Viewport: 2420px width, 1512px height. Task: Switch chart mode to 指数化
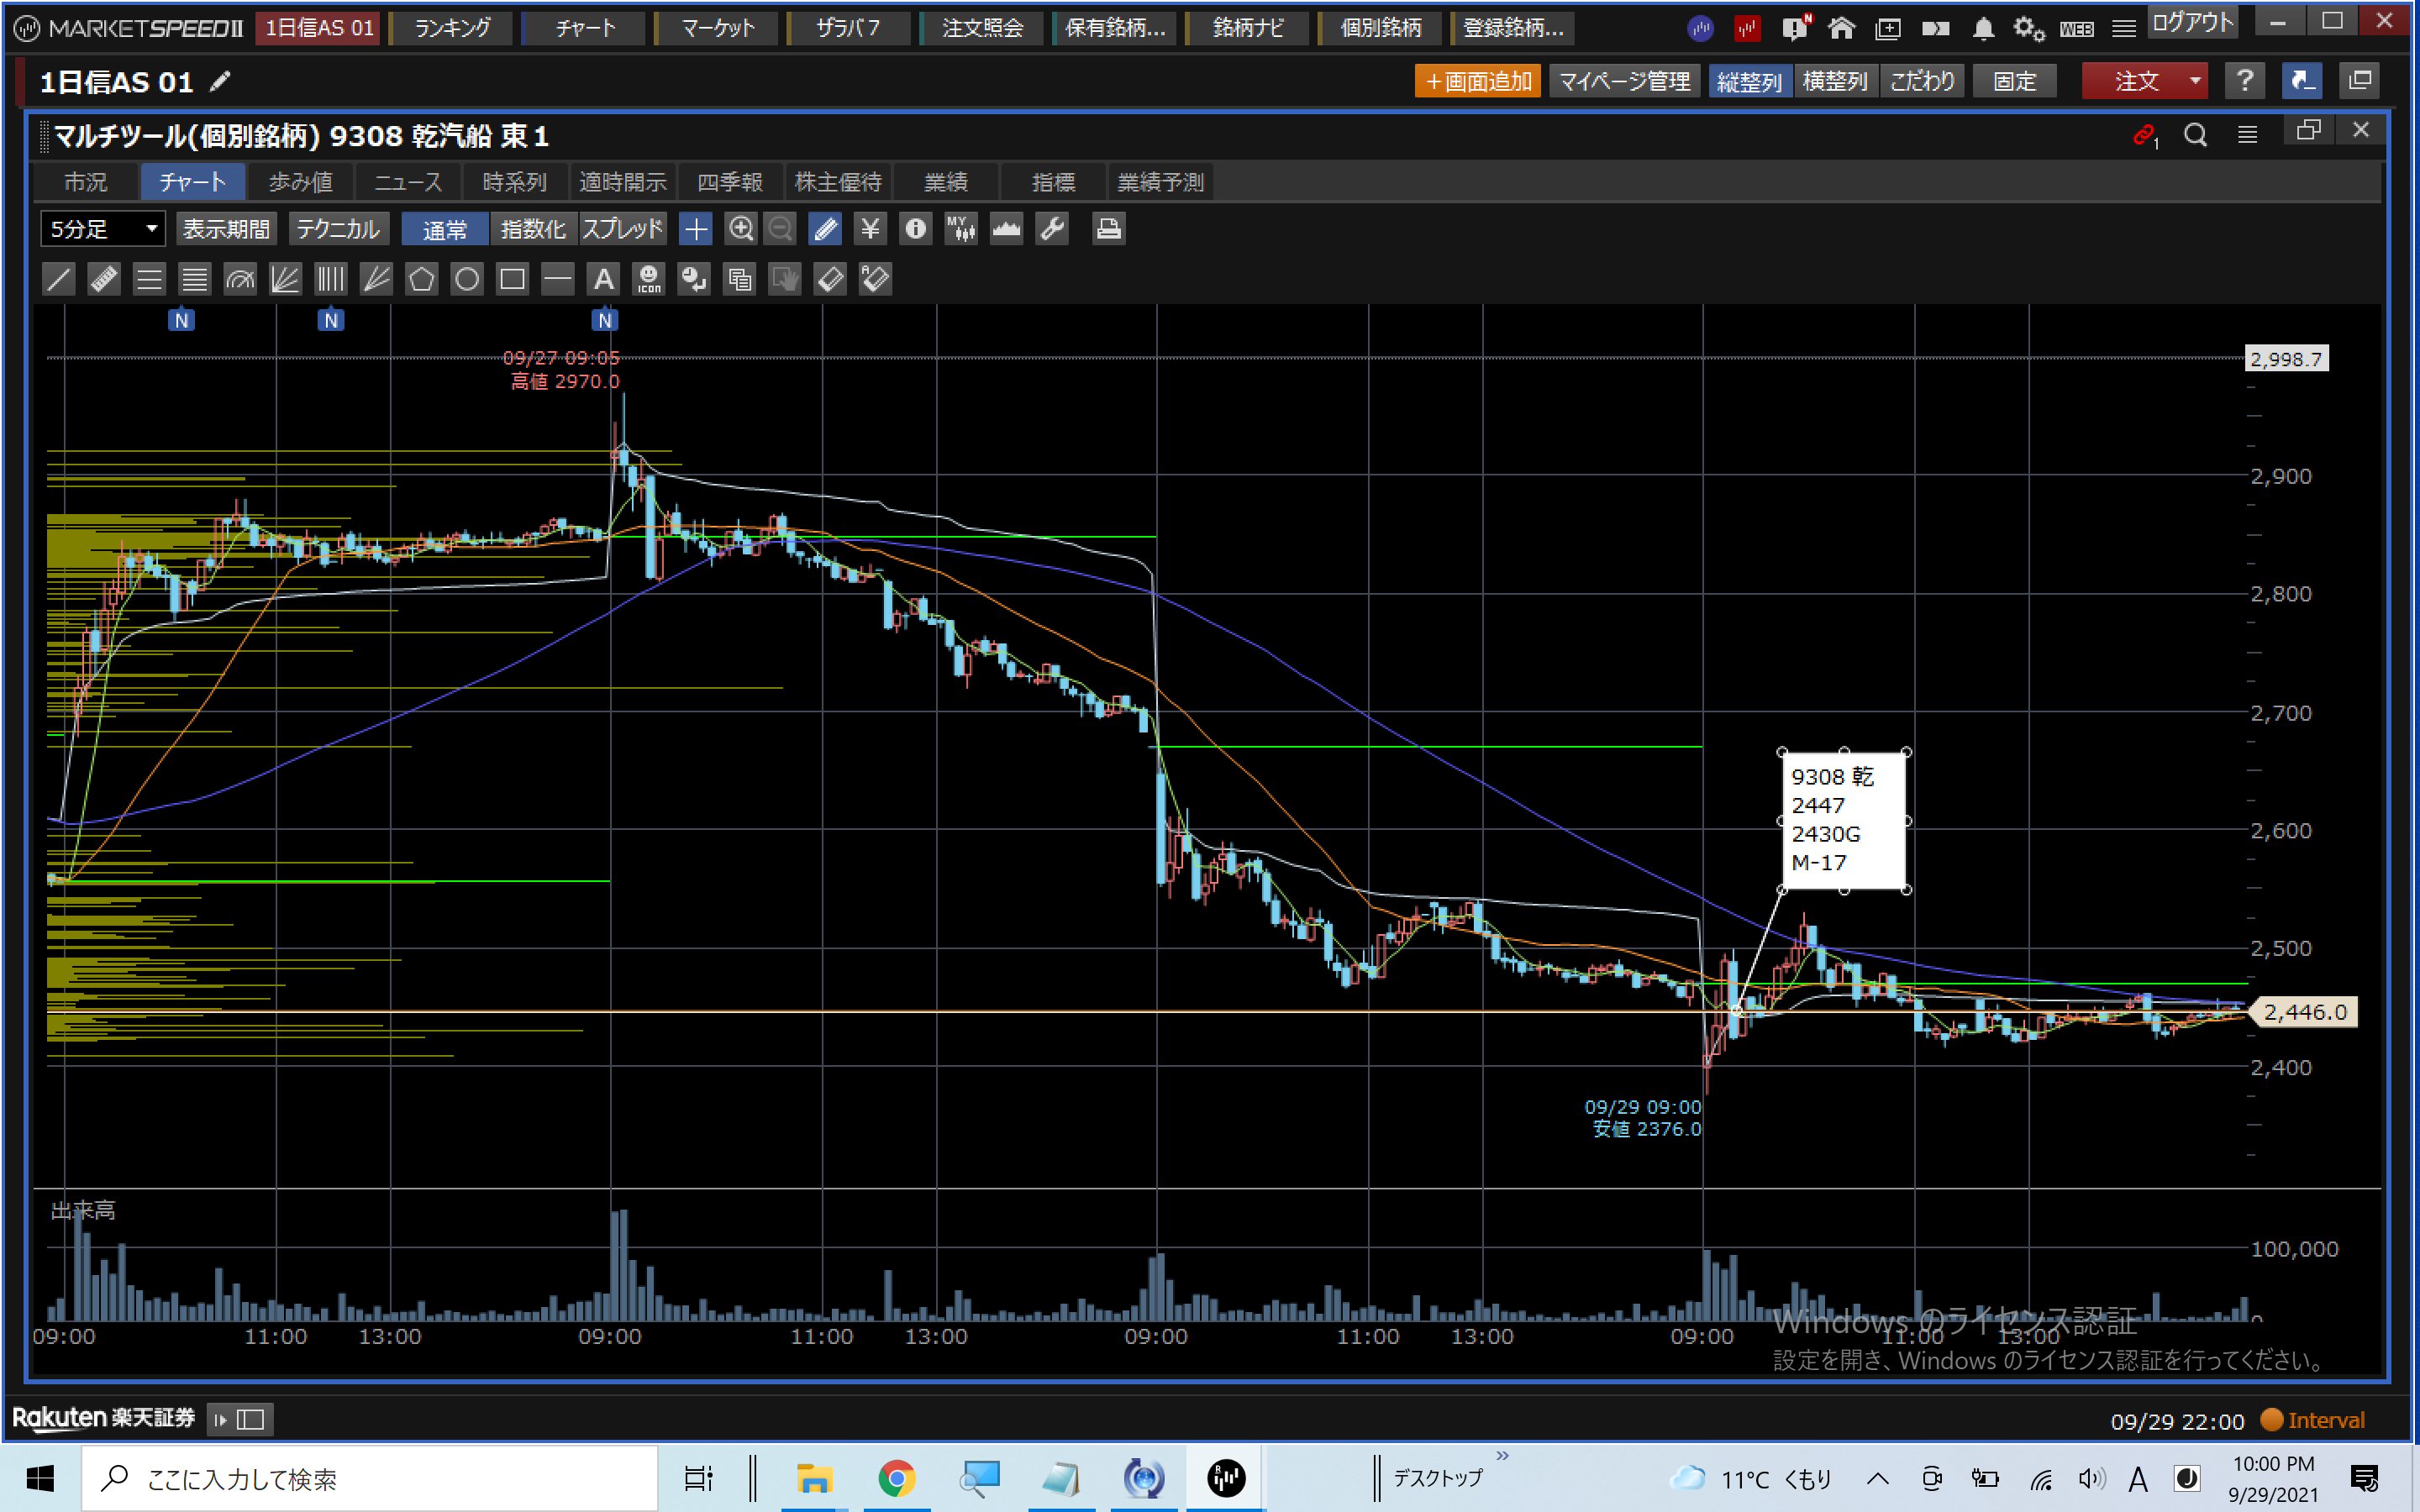[533, 229]
